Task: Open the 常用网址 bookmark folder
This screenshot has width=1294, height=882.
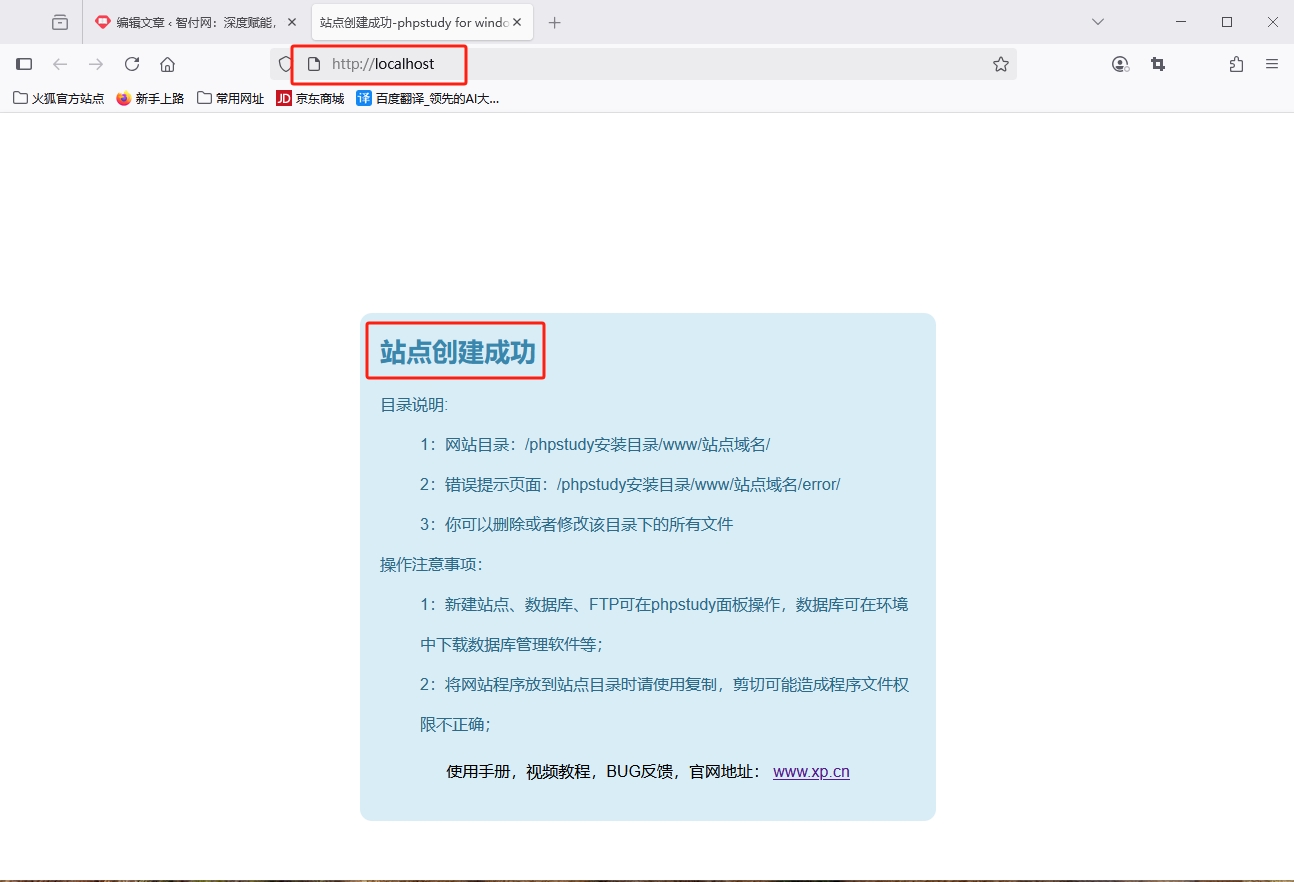Action: [x=231, y=98]
